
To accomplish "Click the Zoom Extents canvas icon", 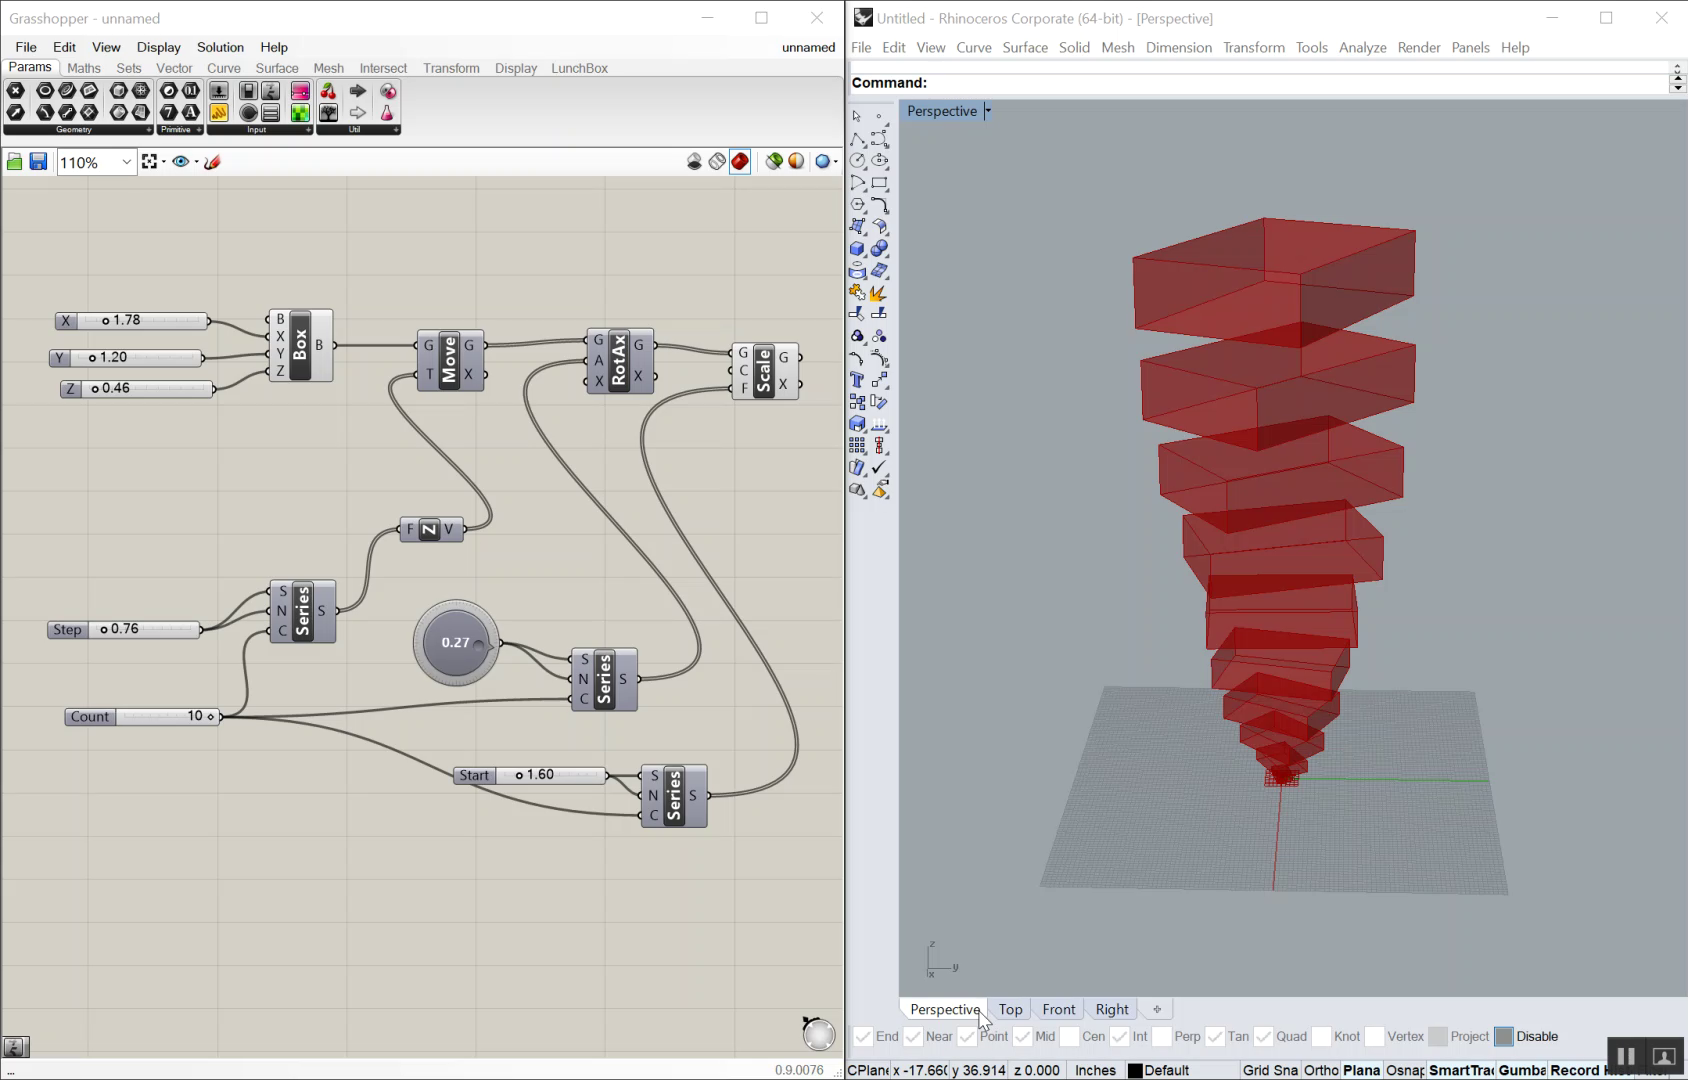I will [x=150, y=161].
